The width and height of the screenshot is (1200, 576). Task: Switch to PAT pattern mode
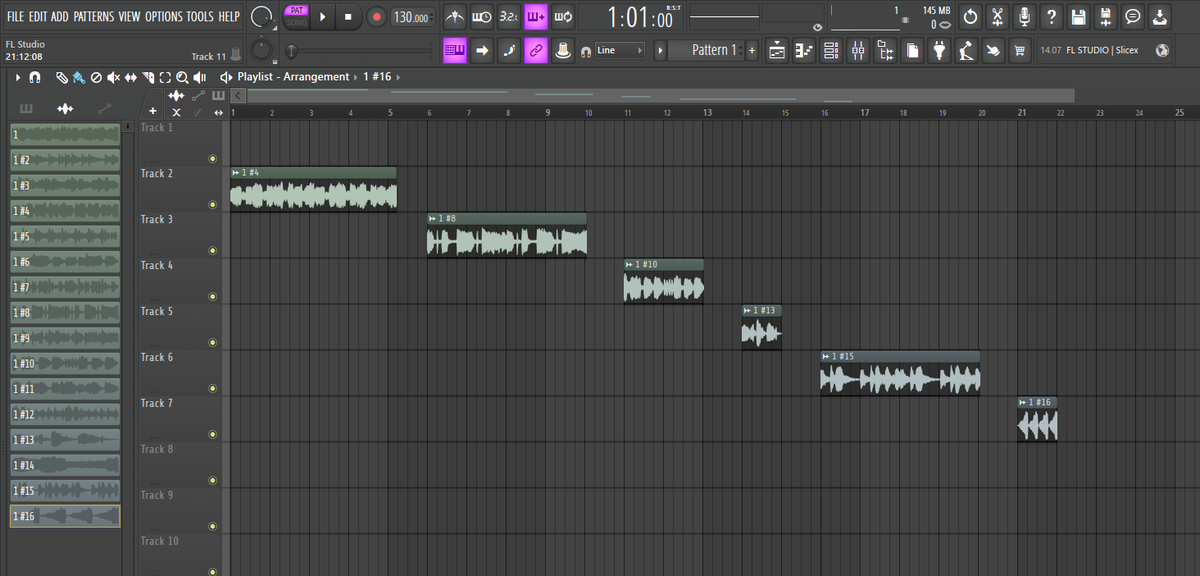(x=297, y=11)
